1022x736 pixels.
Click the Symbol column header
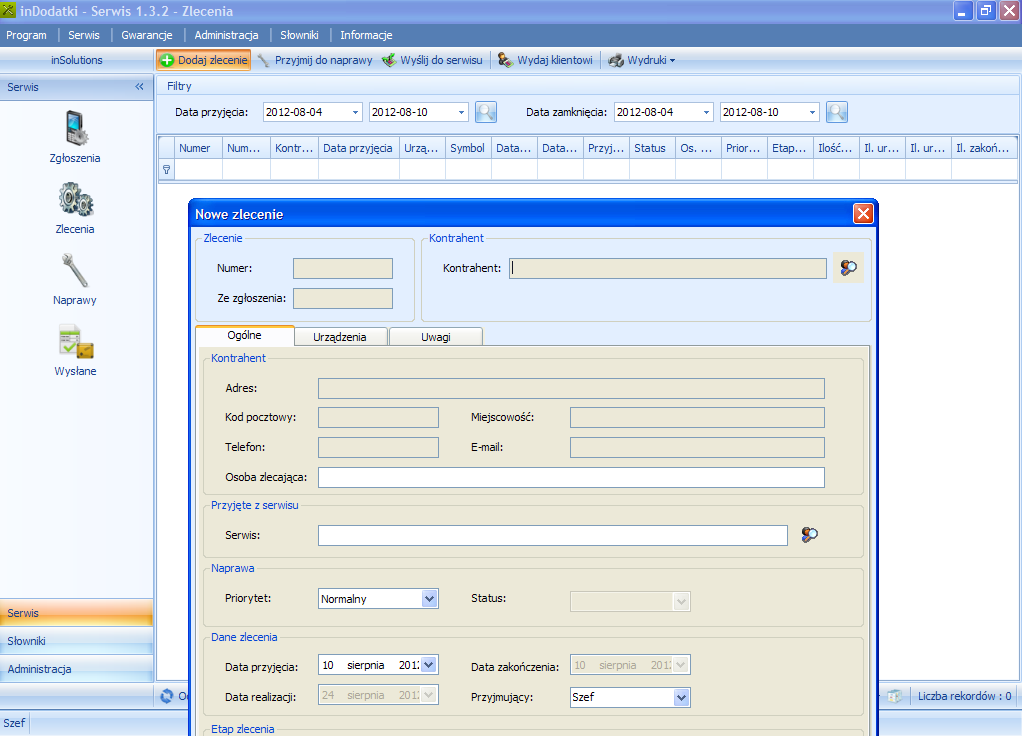click(x=468, y=148)
